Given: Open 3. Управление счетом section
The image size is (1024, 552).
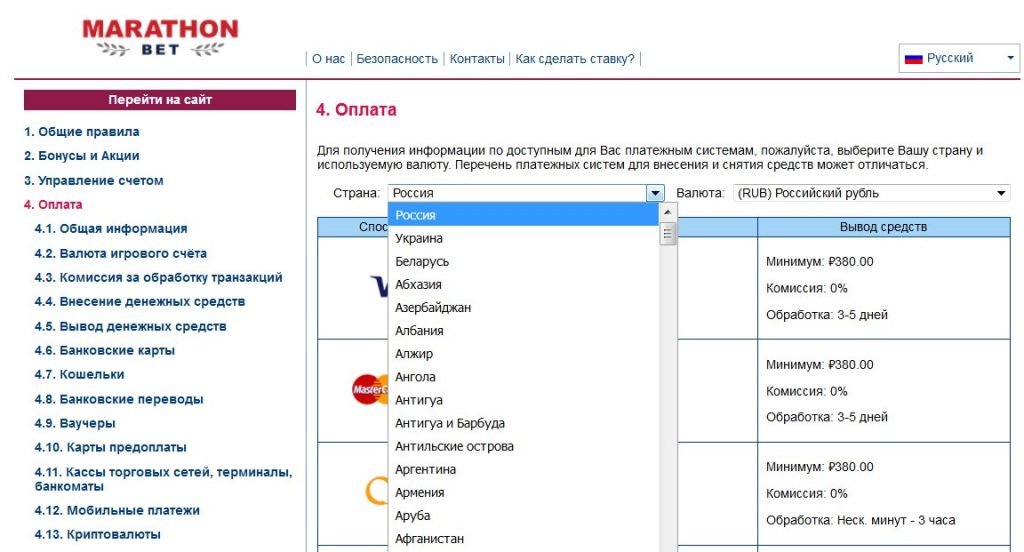Looking at the screenshot, I should click(94, 180).
